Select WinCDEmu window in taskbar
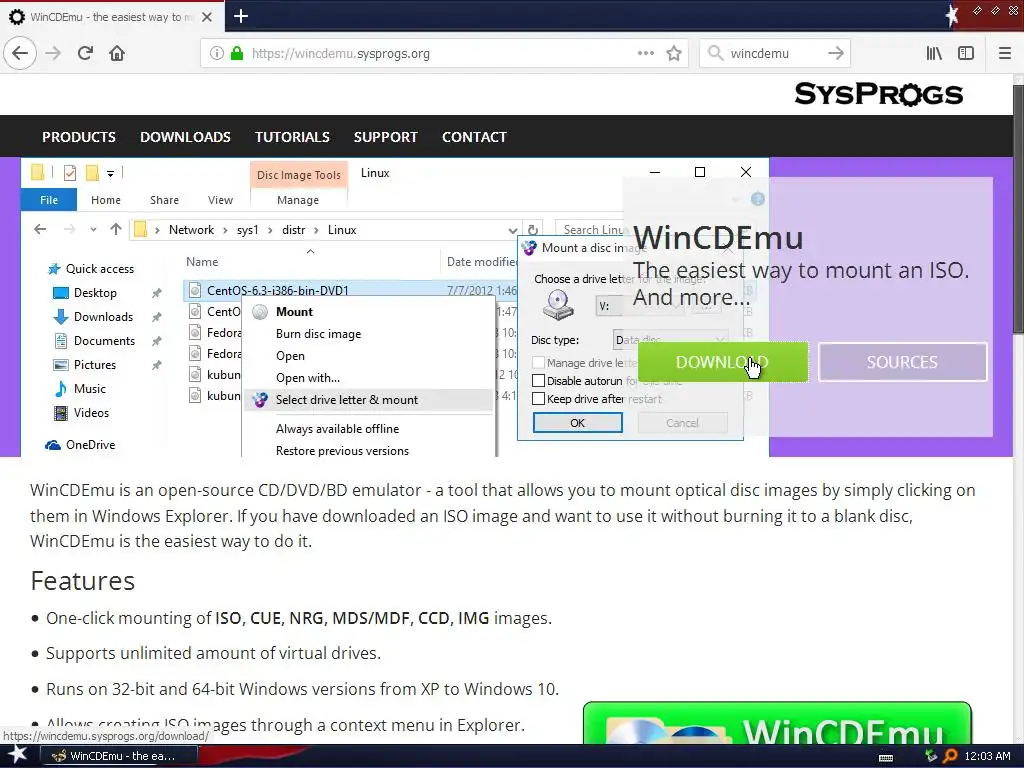 pos(118,756)
